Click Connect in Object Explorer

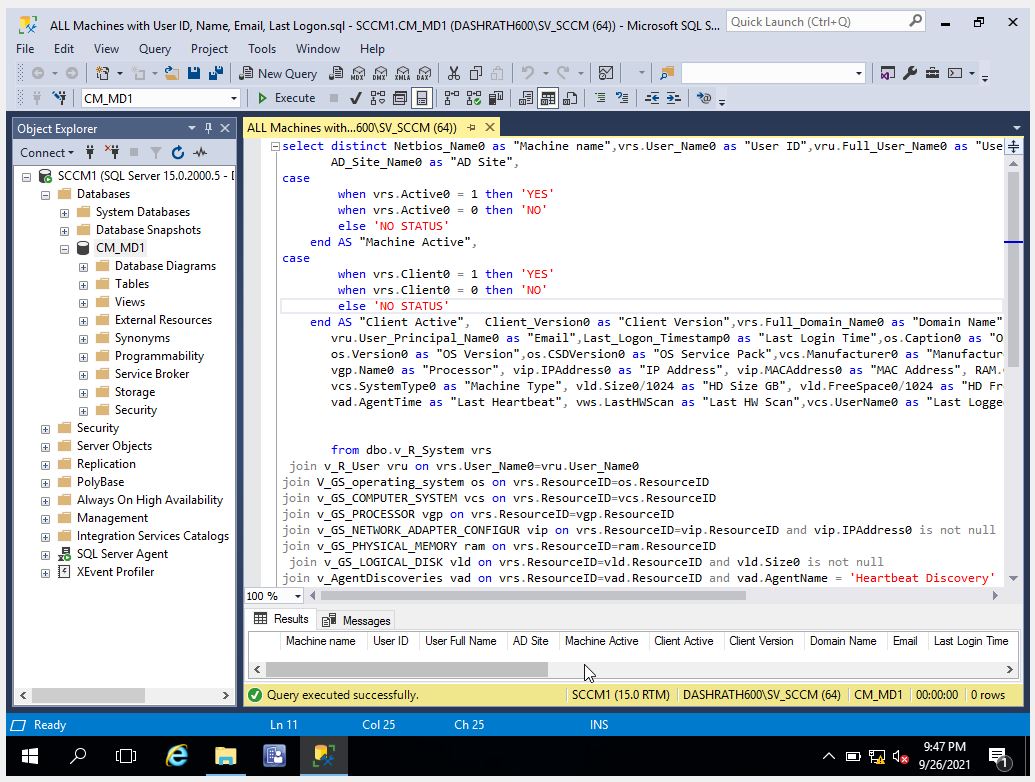45,152
